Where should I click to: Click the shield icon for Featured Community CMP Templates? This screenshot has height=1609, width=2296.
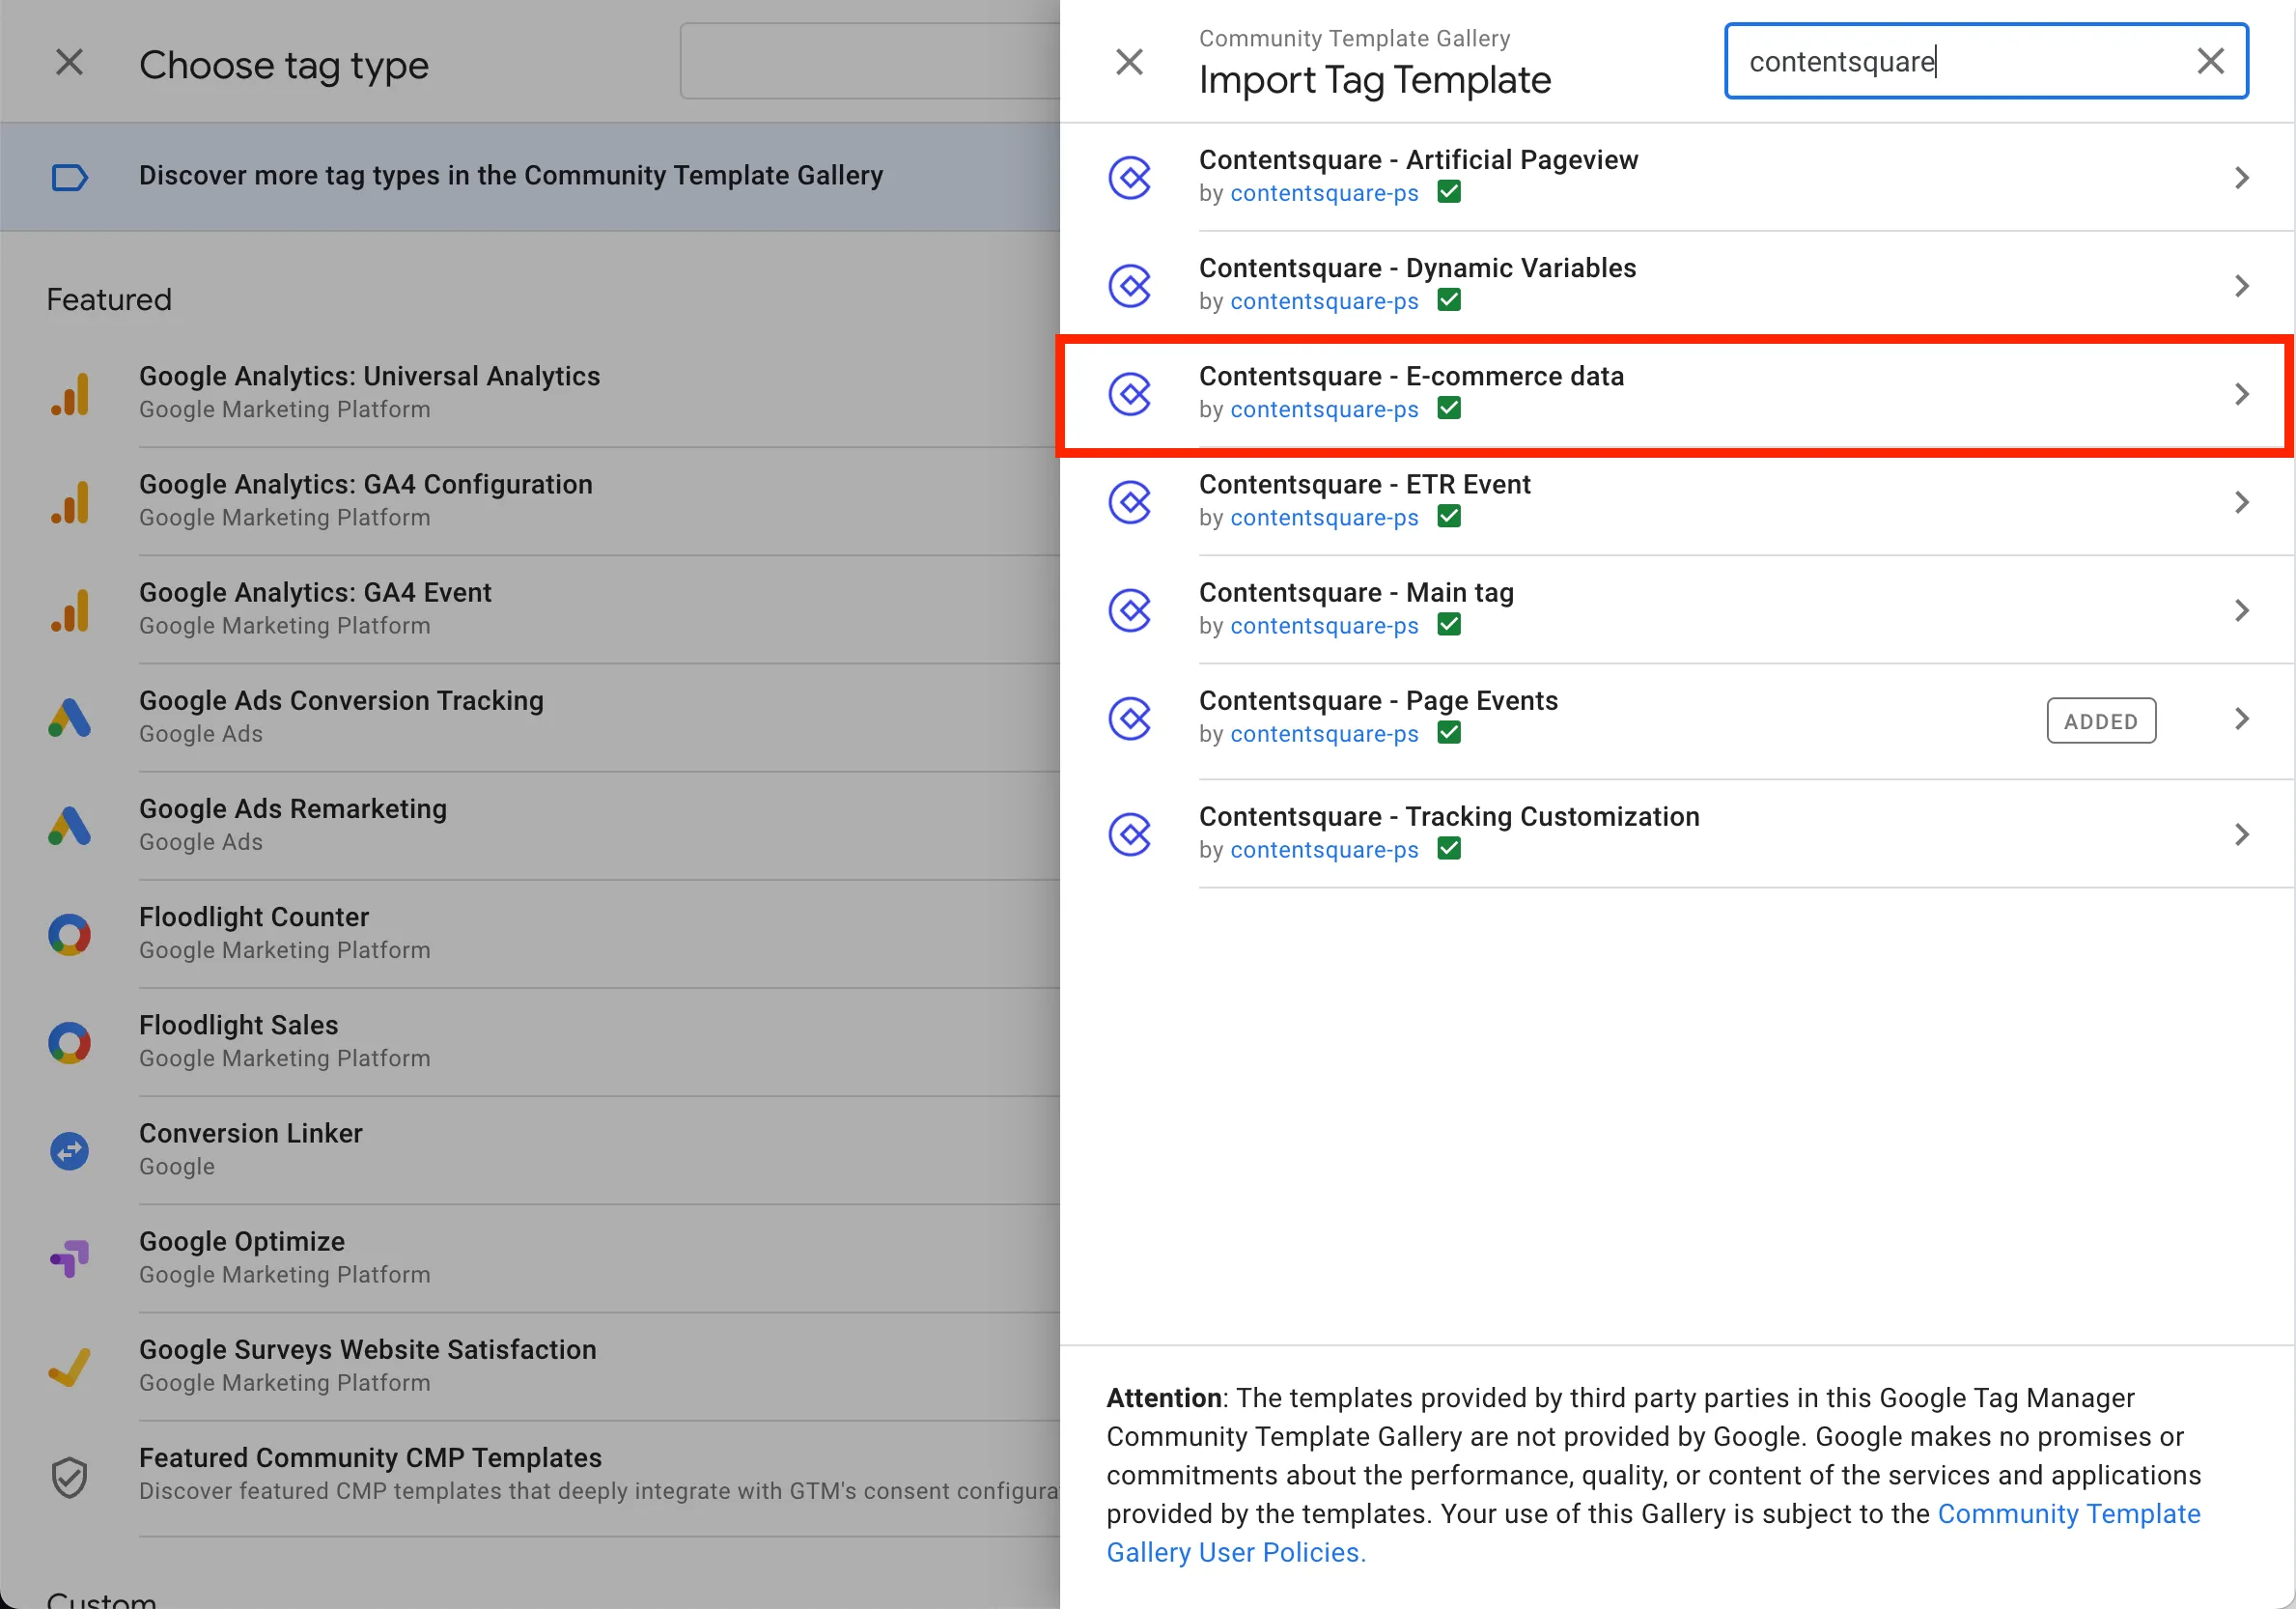coord(70,1476)
